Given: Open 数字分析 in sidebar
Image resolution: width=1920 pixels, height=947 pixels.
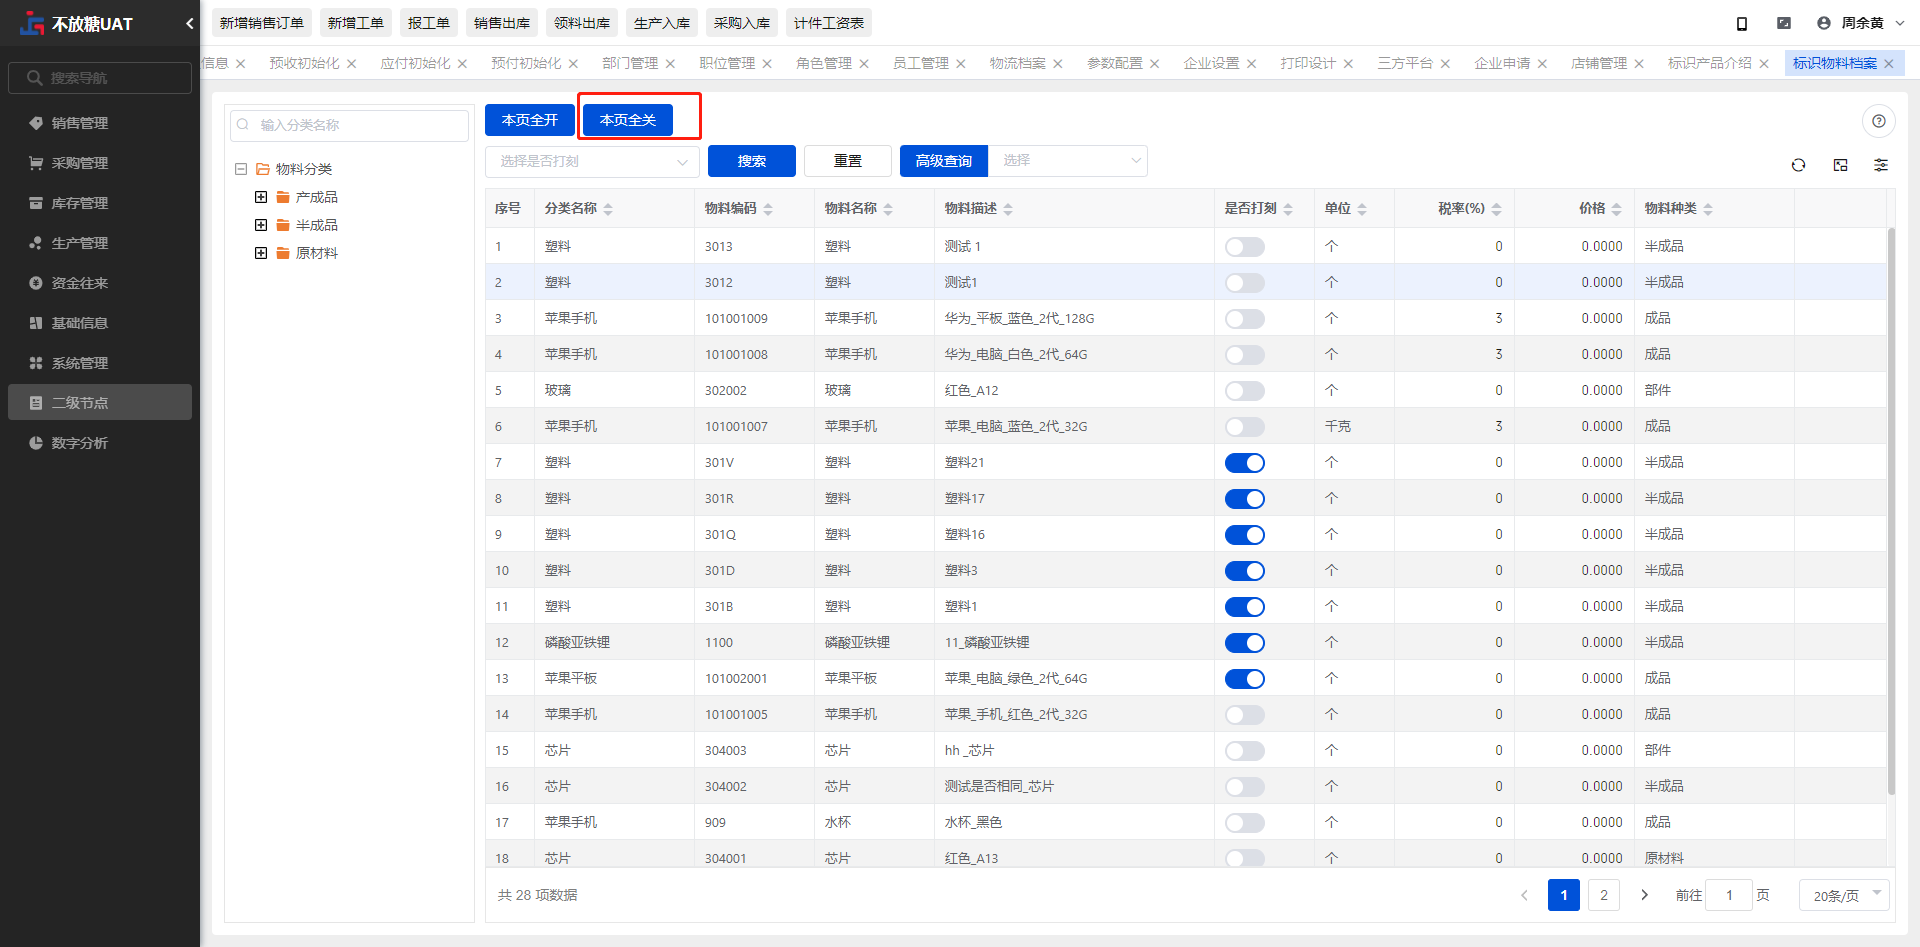Looking at the screenshot, I should pos(100,443).
